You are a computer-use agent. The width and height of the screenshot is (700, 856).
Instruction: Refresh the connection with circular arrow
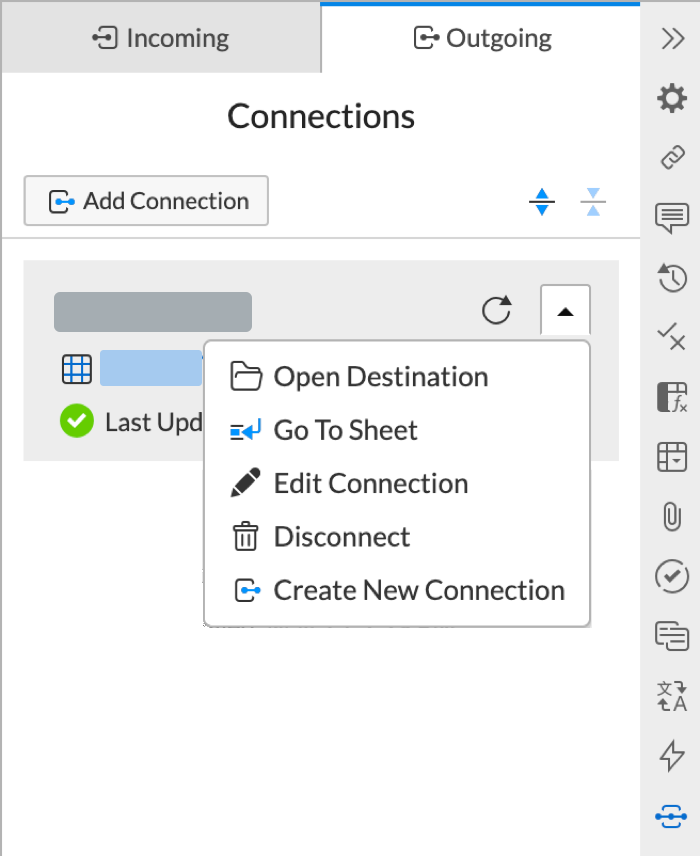pyautogui.click(x=497, y=311)
